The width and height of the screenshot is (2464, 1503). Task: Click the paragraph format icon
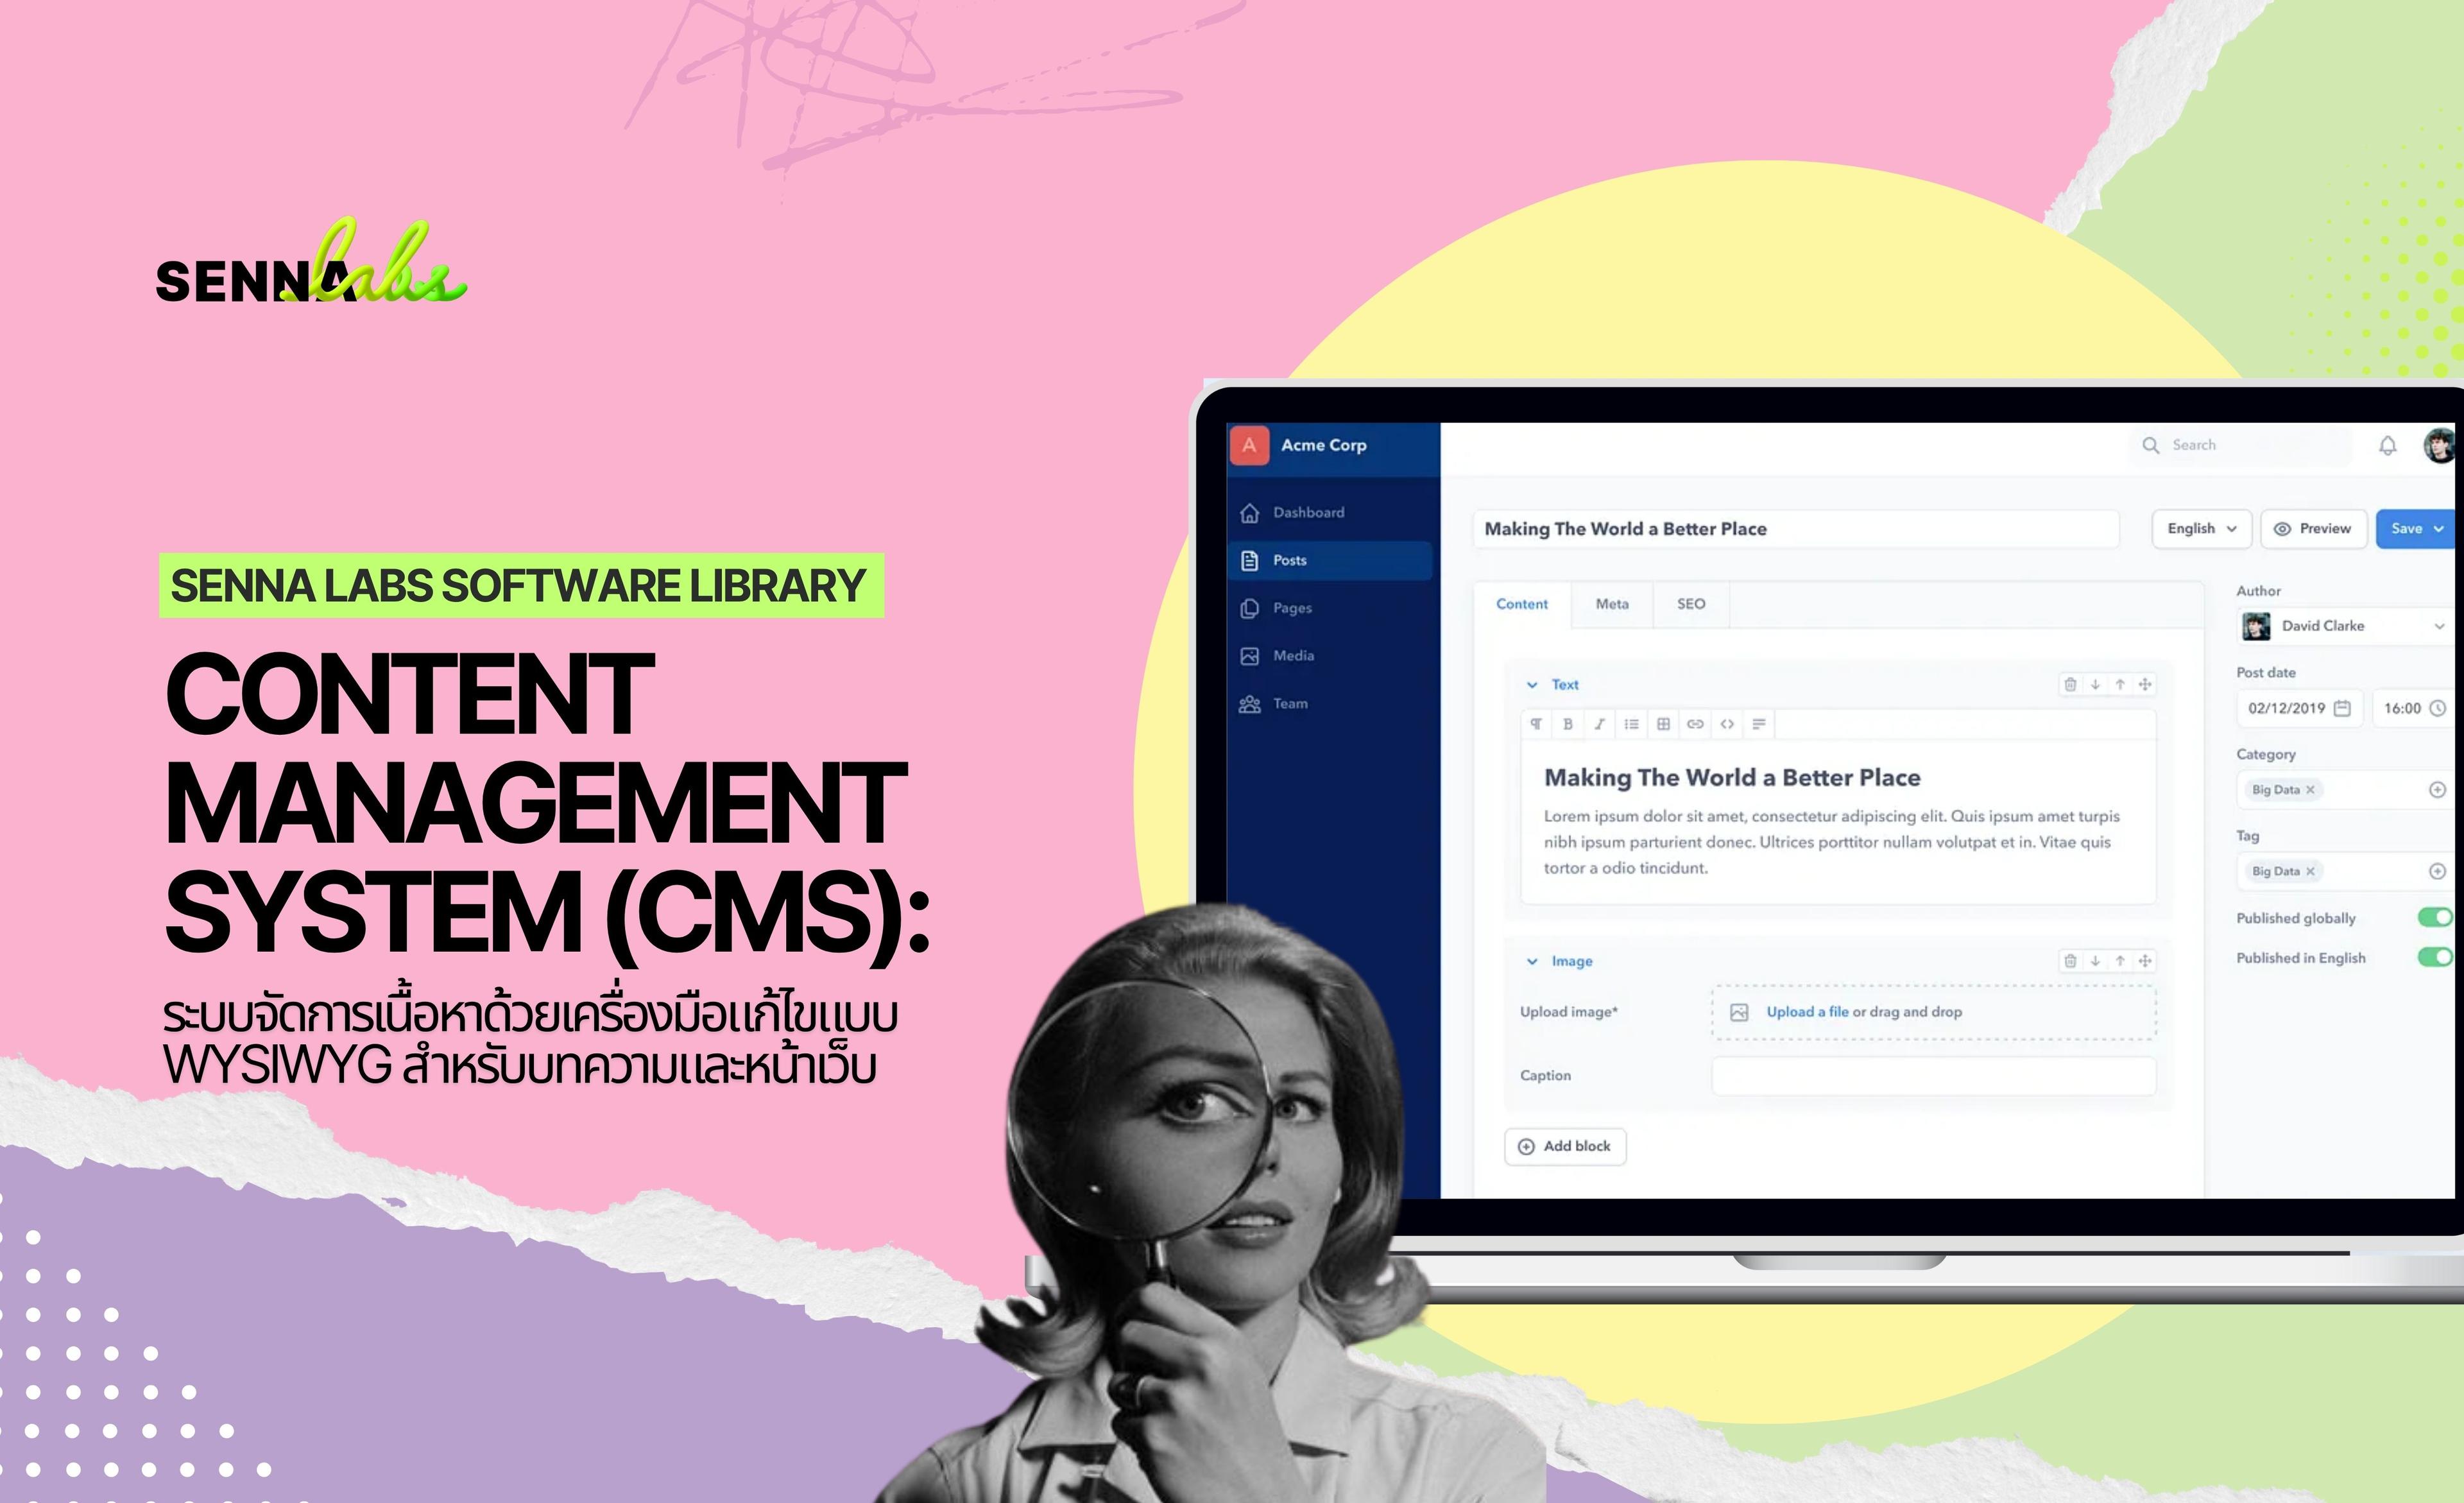pos(1536,724)
